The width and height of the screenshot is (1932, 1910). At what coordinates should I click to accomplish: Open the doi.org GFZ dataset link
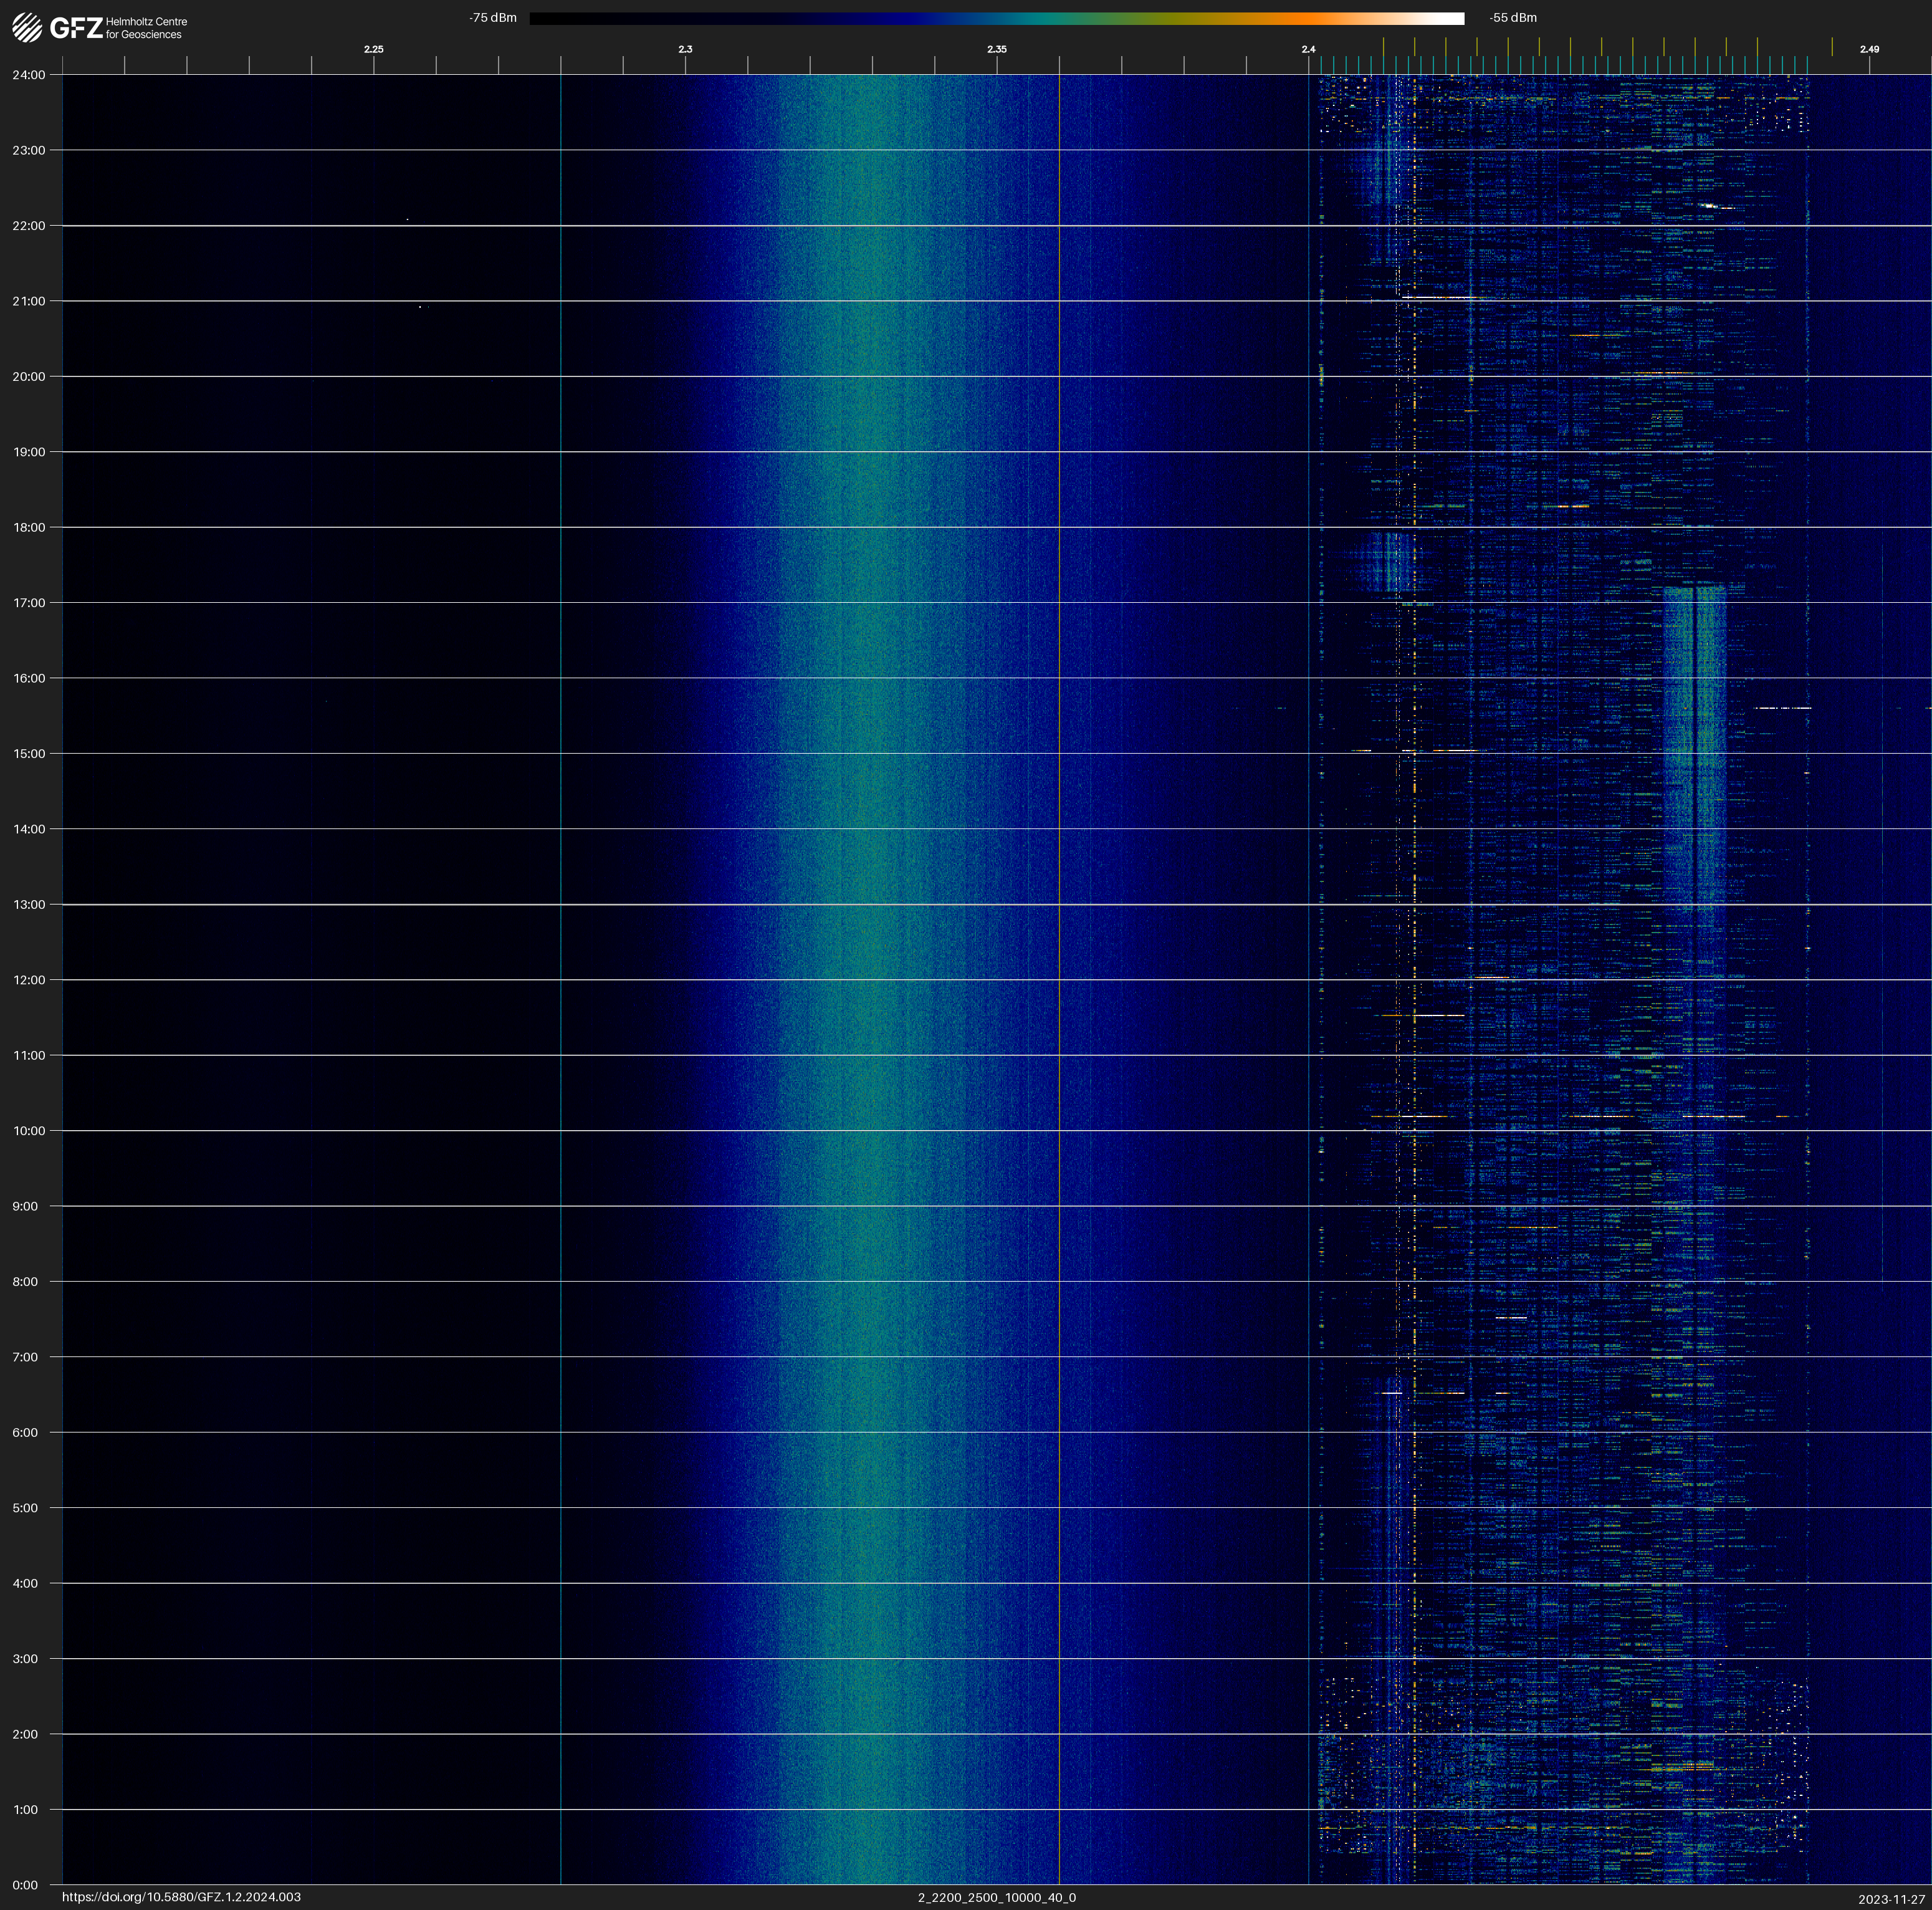pyautogui.click(x=181, y=1897)
